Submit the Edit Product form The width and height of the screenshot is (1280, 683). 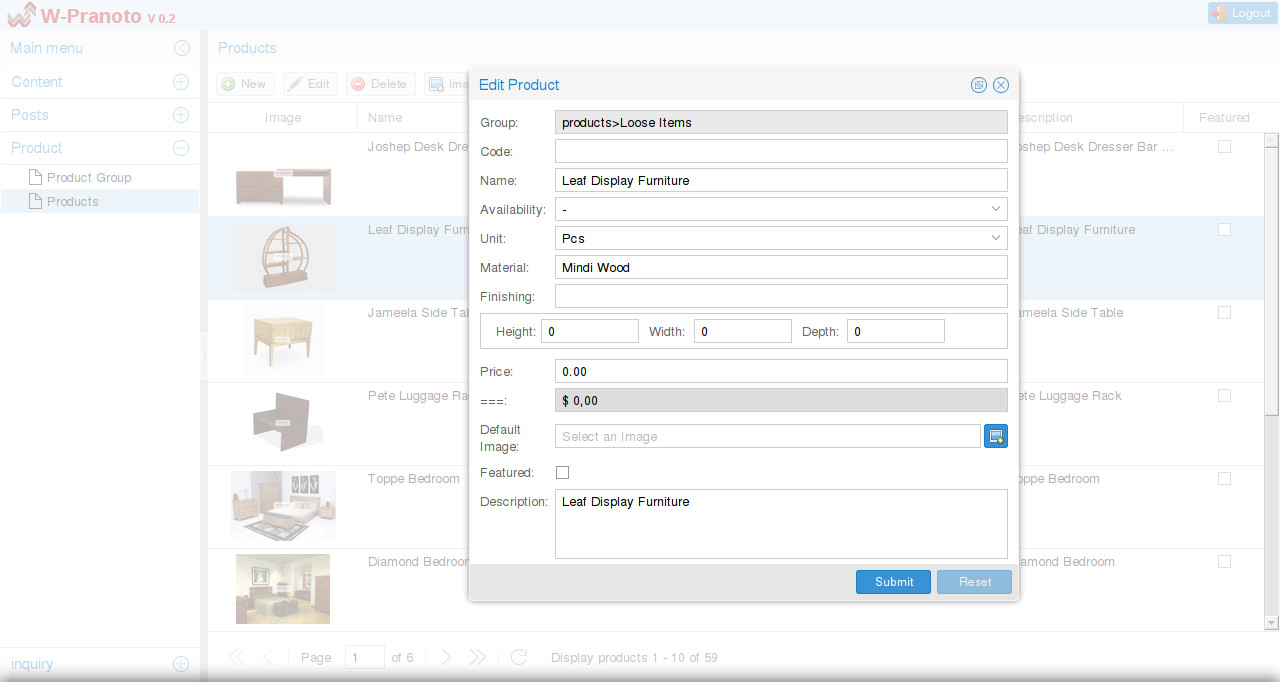pos(893,582)
